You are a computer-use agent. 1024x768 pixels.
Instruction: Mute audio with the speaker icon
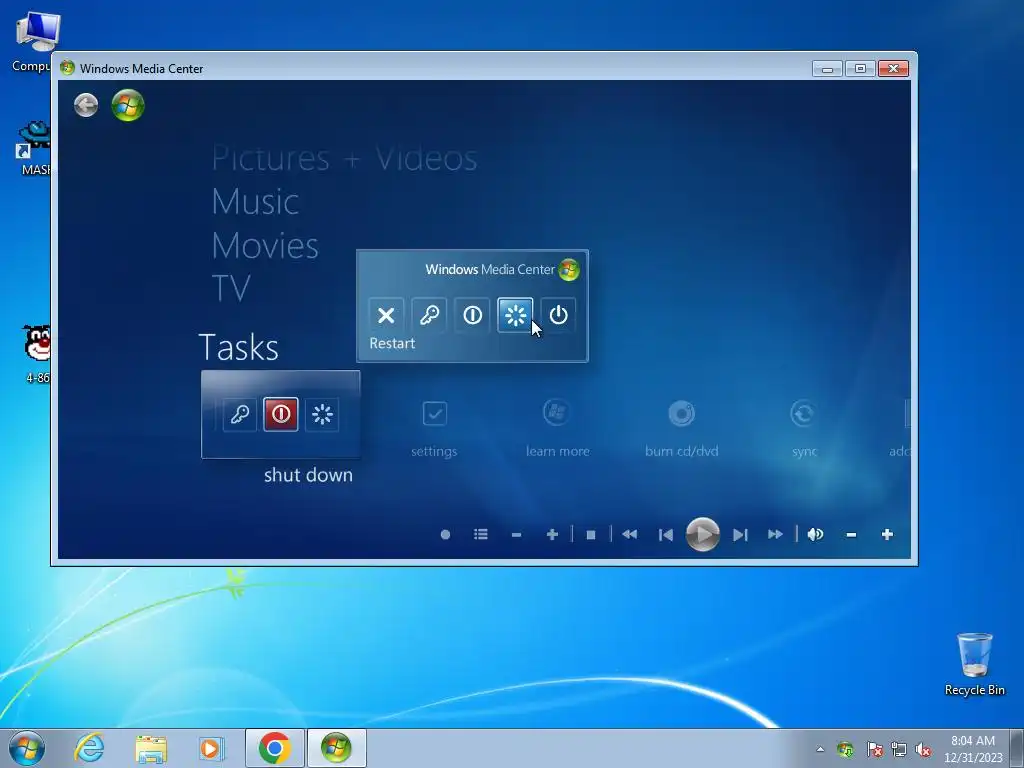[815, 535]
